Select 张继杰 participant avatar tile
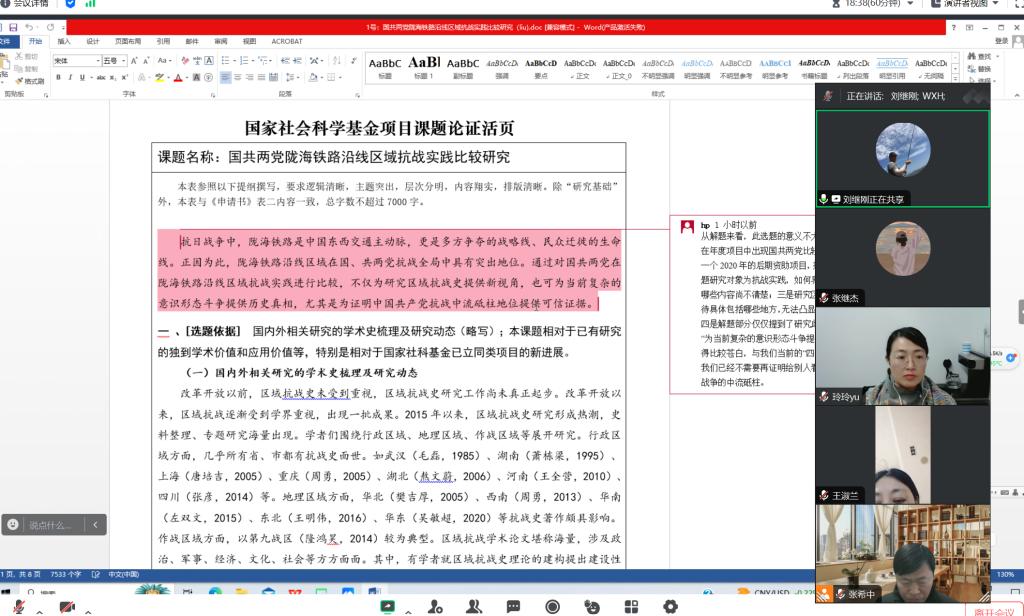 tap(903, 257)
